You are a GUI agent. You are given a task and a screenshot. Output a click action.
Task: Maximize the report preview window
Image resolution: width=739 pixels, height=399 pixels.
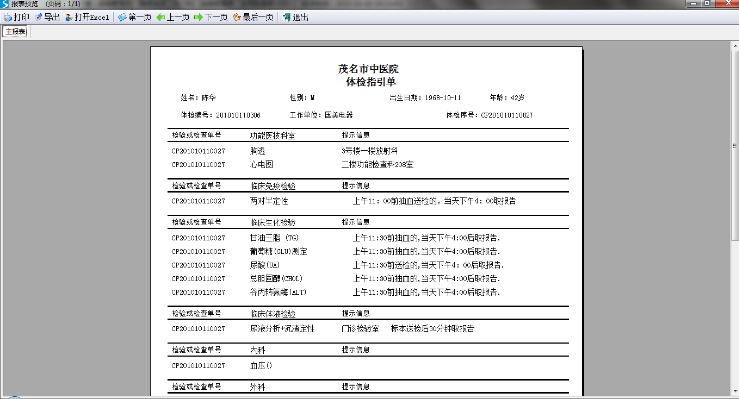point(707,3)
